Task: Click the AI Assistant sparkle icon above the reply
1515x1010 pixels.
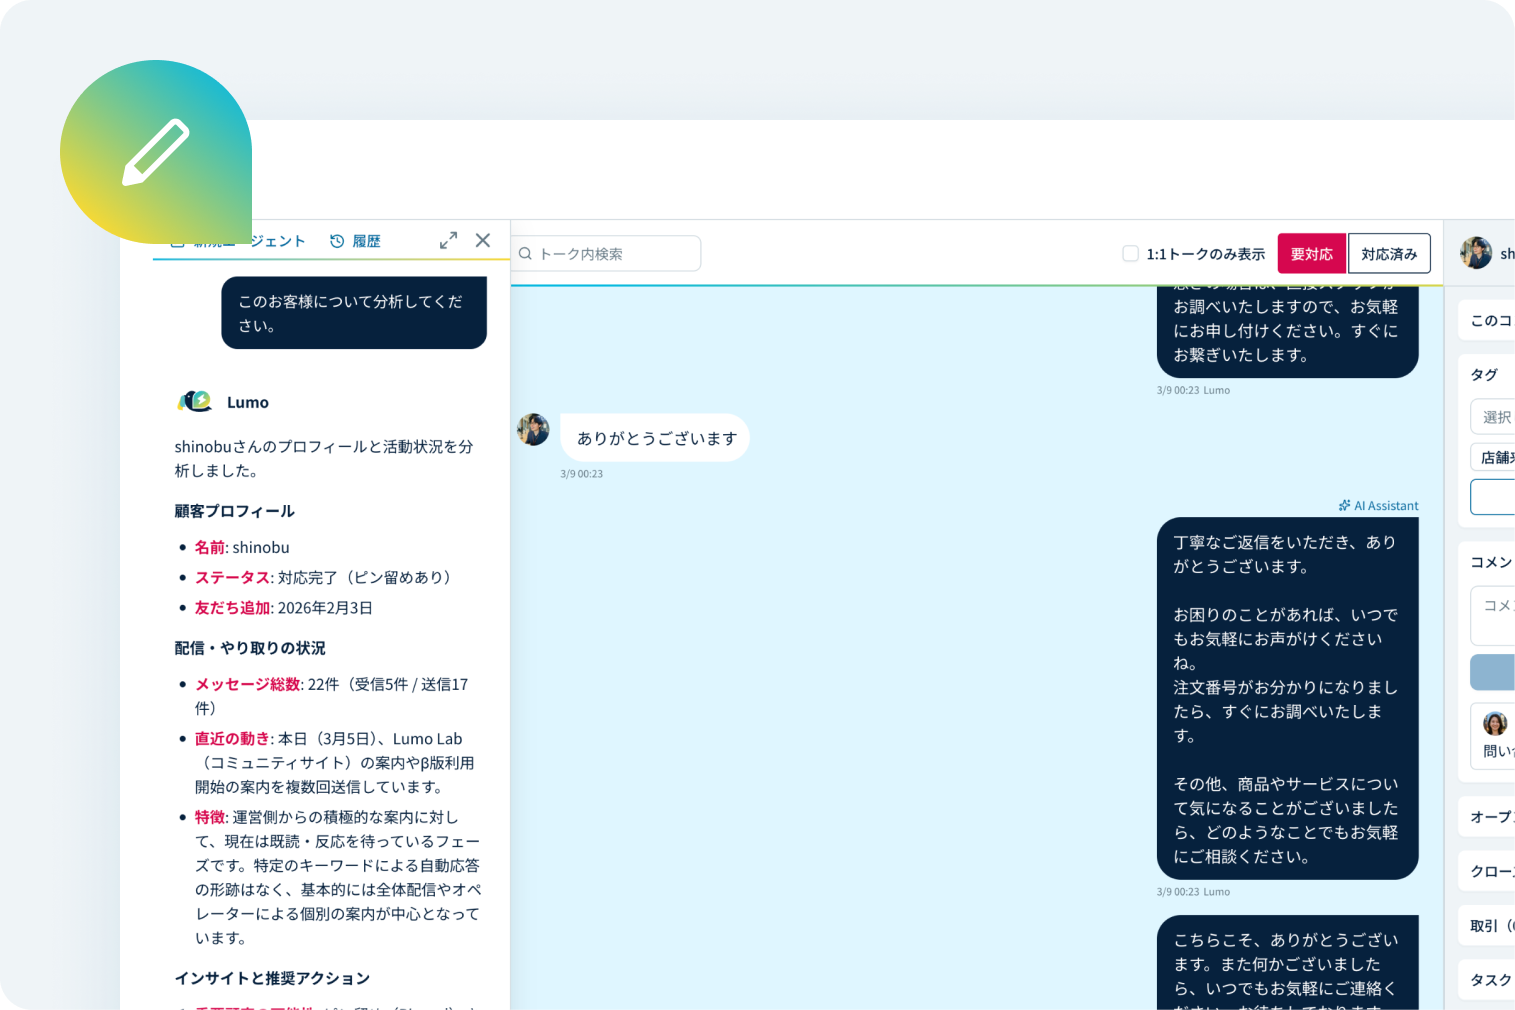Action: 1343,505
